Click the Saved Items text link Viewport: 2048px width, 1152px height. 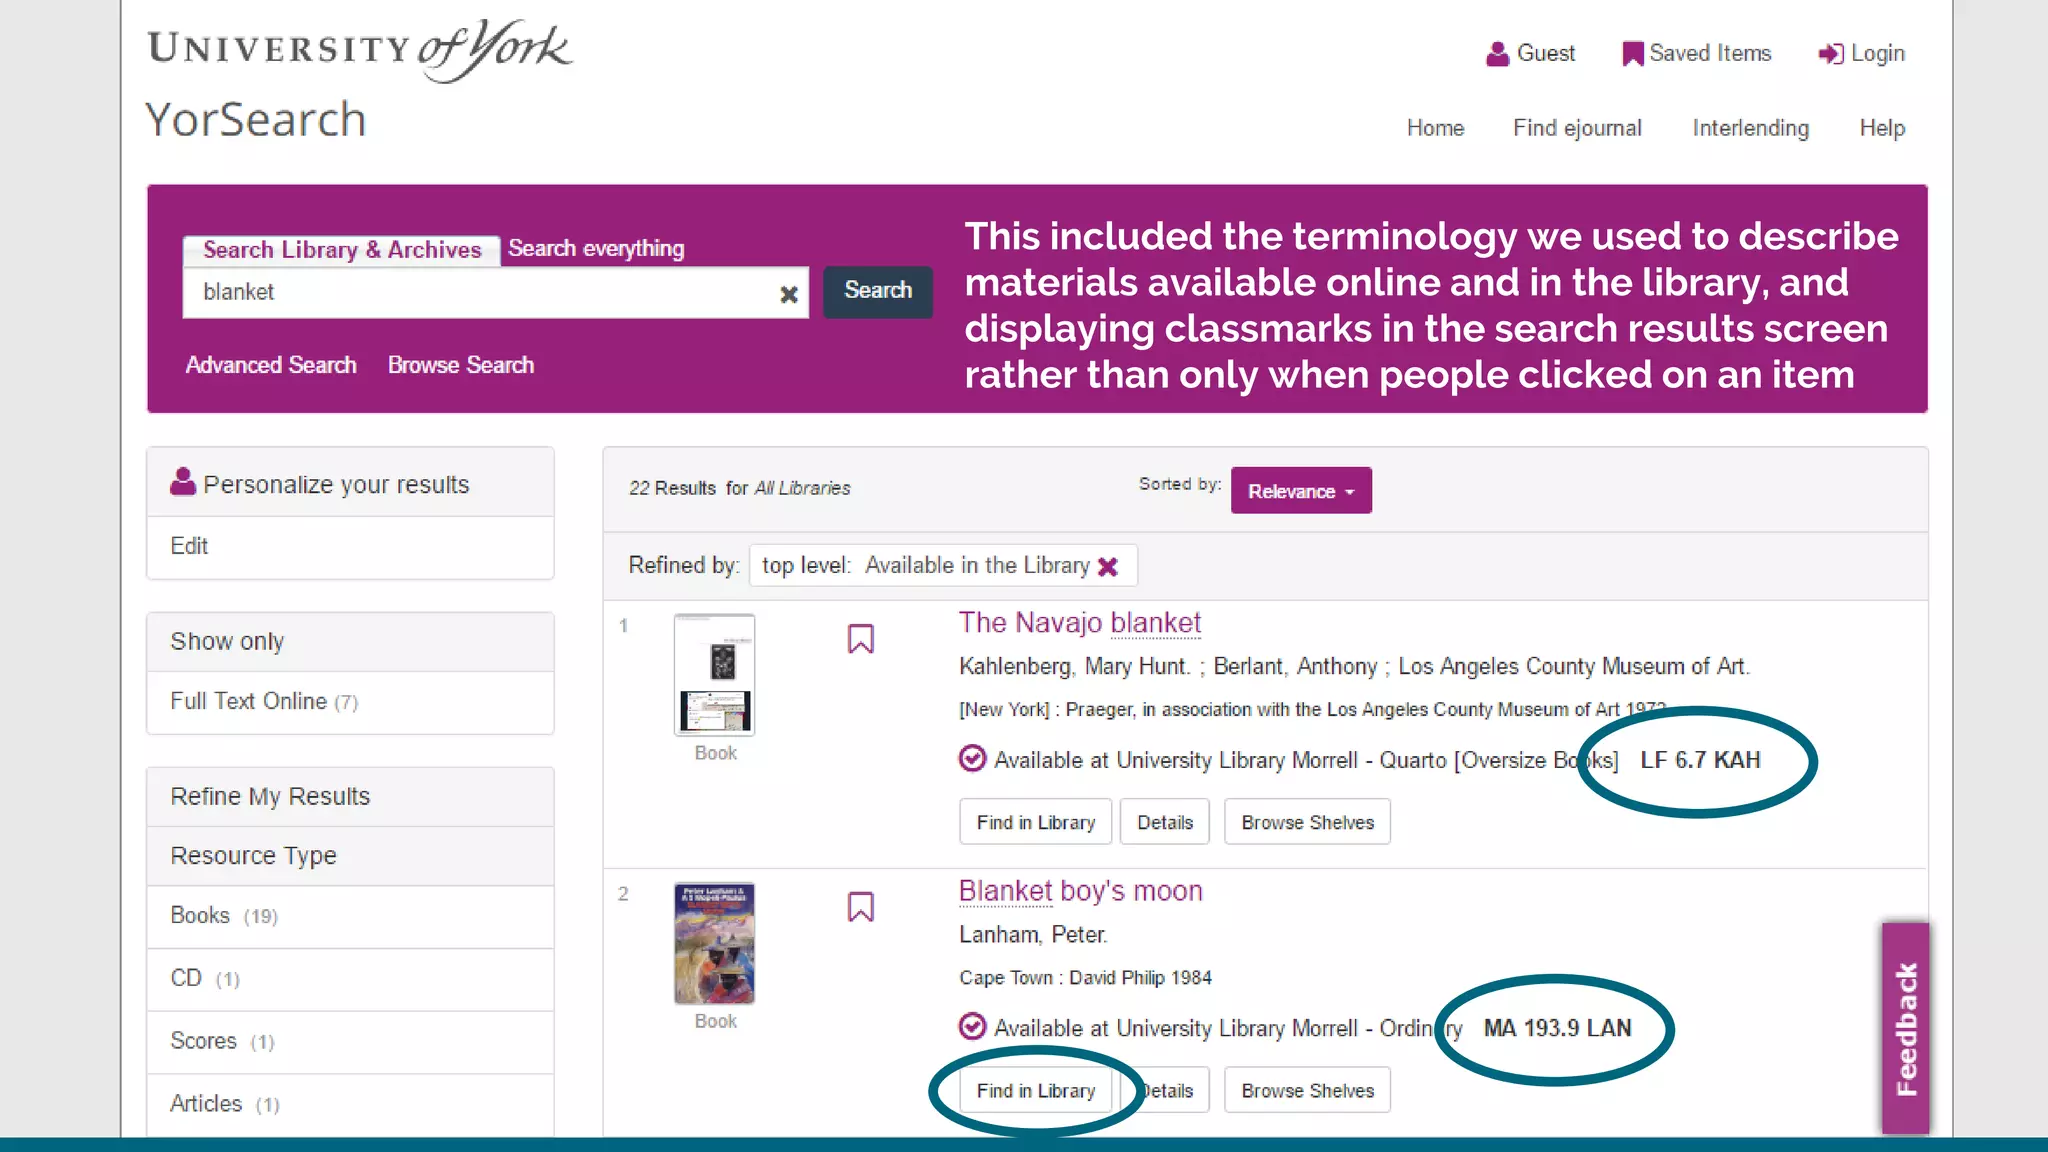(x=1710, y=53)
